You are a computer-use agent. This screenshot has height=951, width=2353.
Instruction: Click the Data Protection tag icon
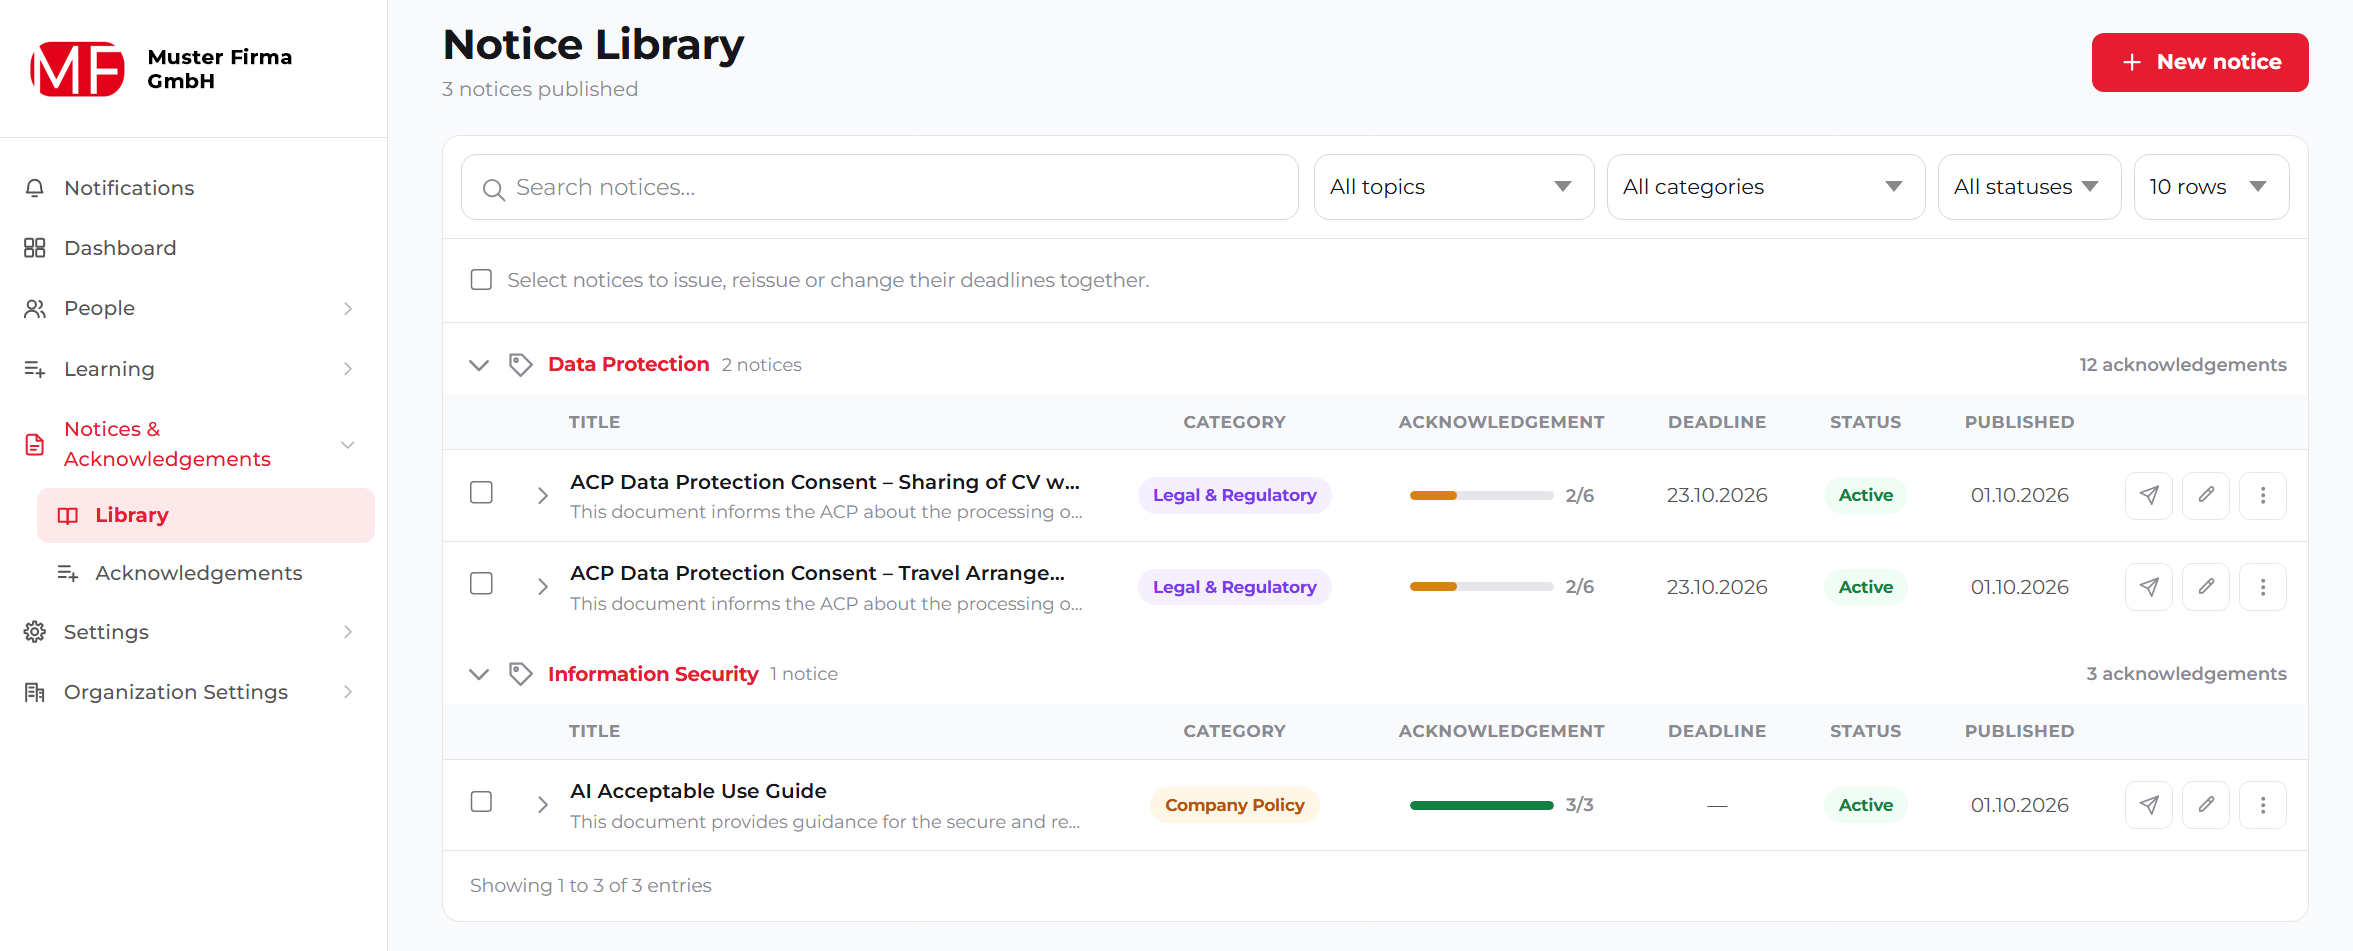pyautogui.click(x=520, y=365)
